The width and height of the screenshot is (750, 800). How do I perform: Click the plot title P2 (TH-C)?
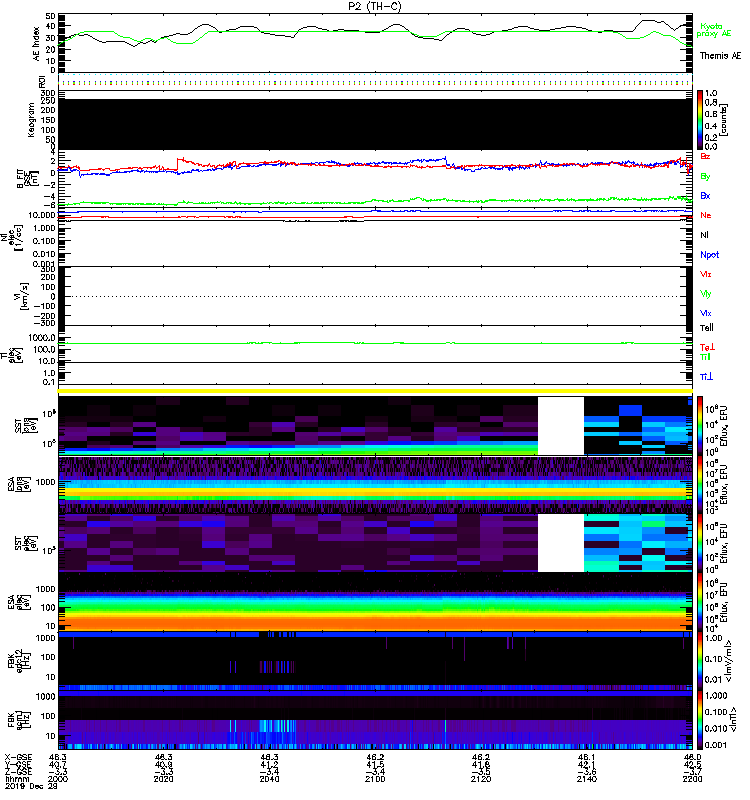[375, 6]
